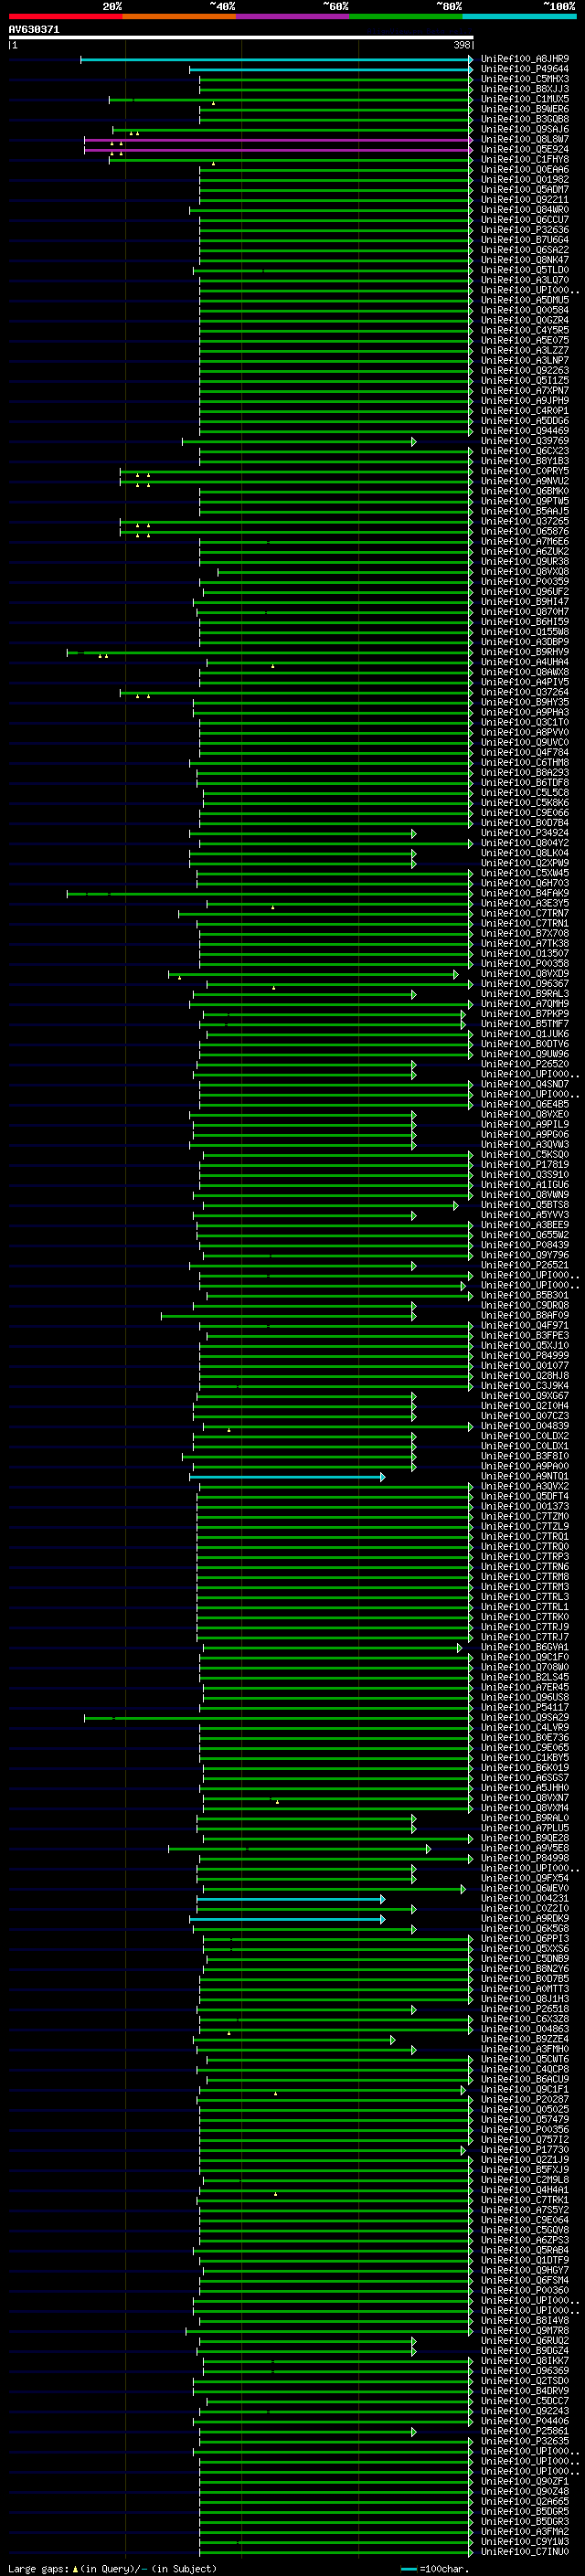Select hit UniRef100_B6GVA1
Screen dimensions: 585x2576
coord(524,1647)
